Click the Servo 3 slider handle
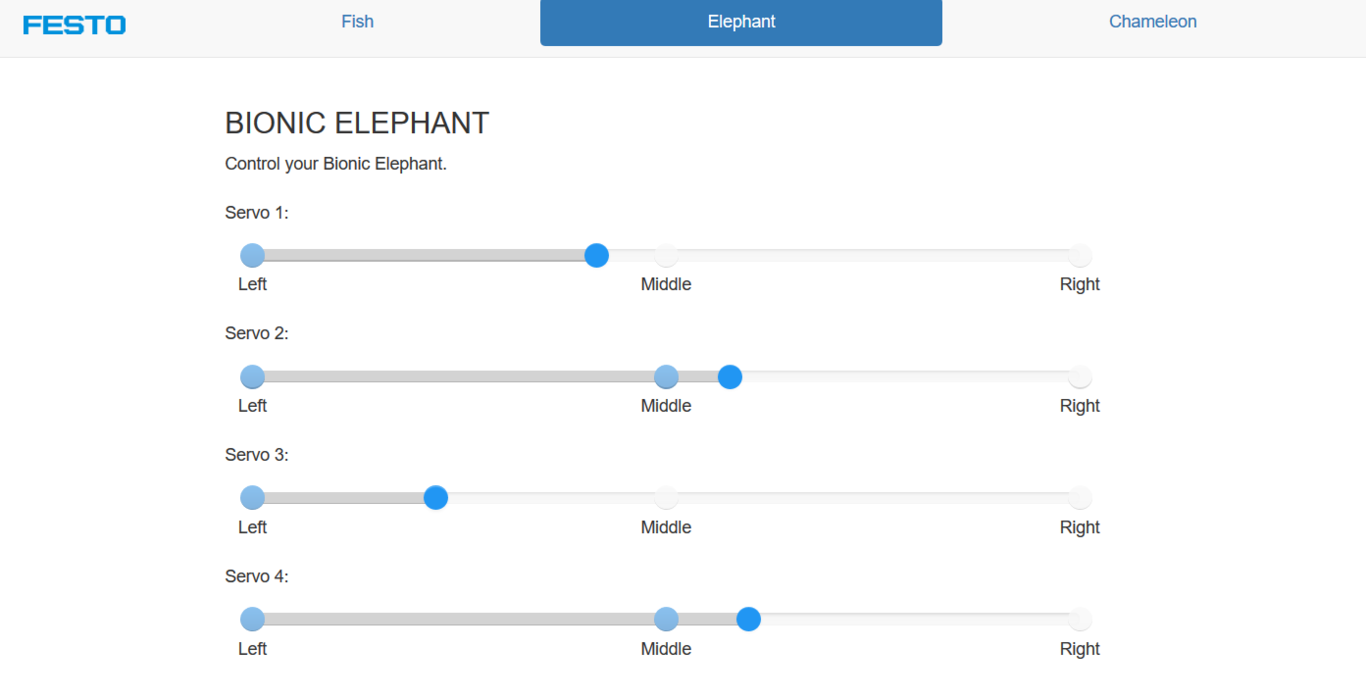Image resolution: width=1366 pixels, height=699 pixels. 436,498
